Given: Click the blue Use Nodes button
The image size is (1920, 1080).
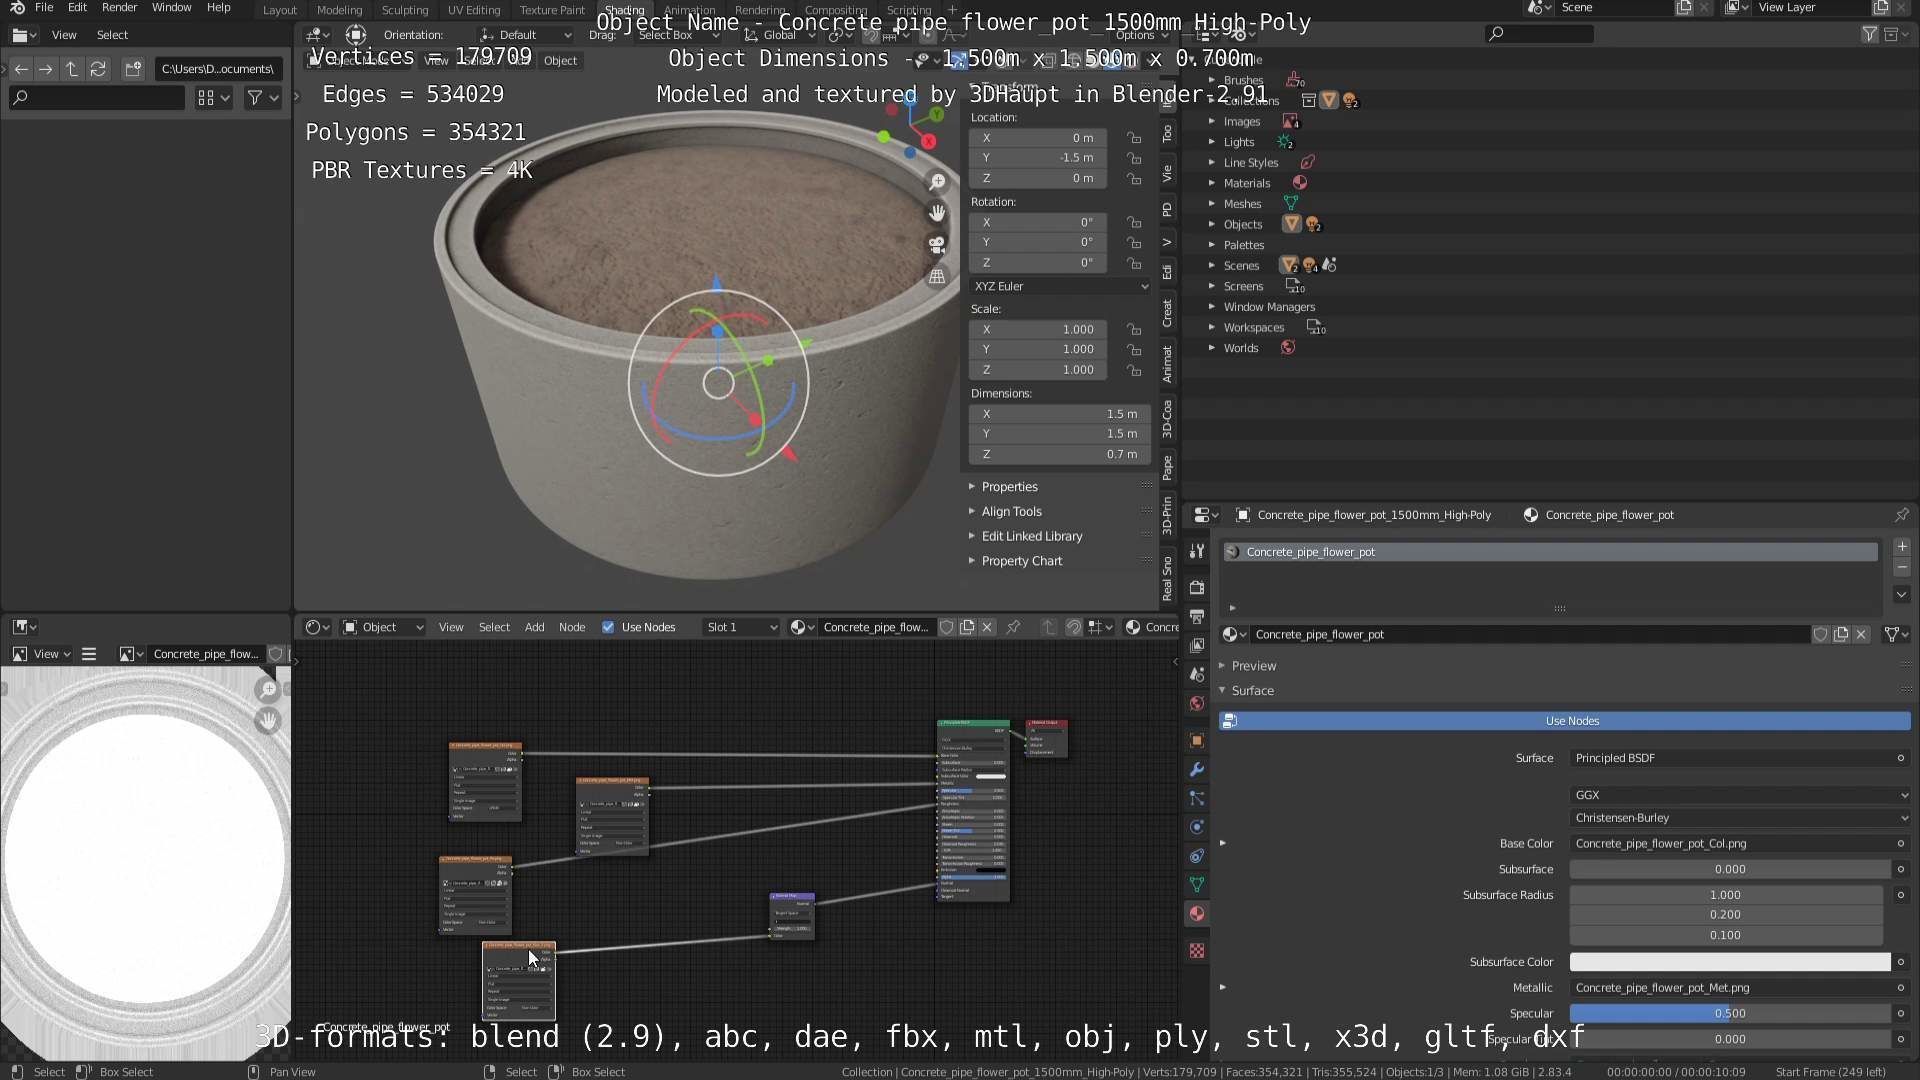Looking at the screenshot, I should pos(1565,721).
